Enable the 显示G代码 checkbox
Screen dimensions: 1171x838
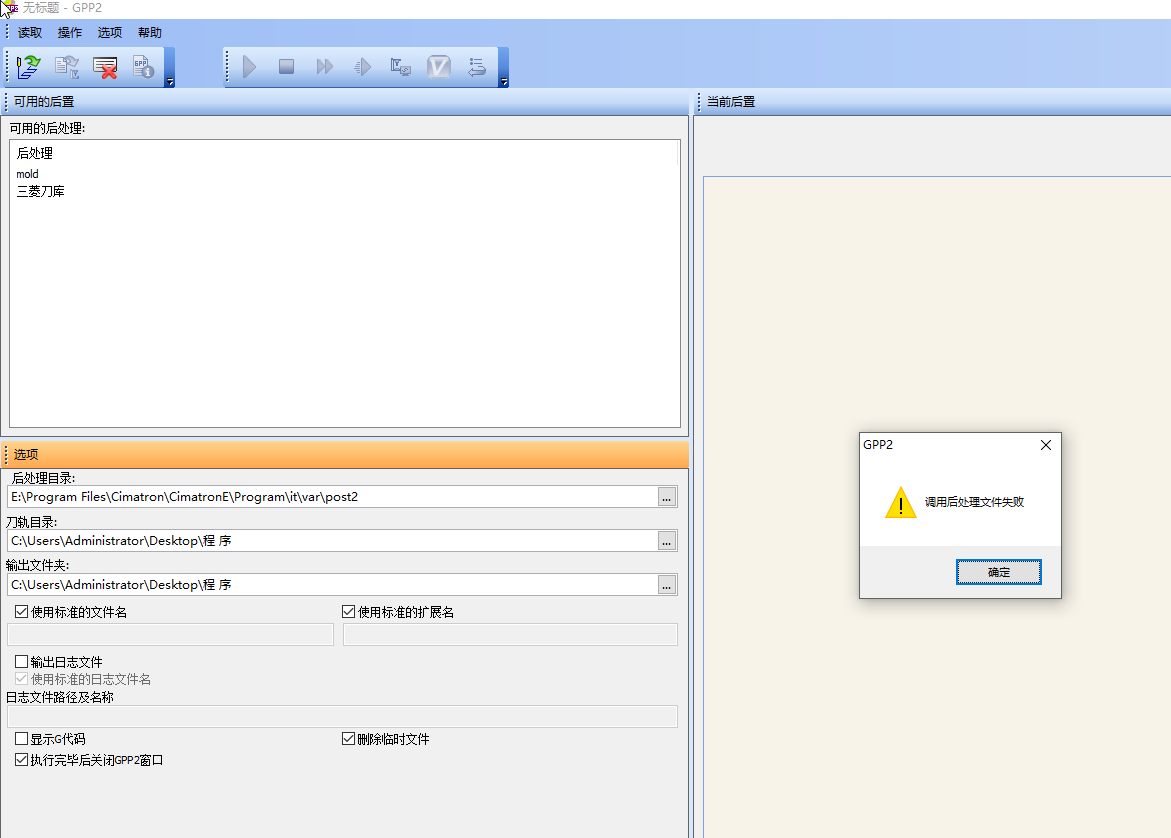(22, 739)
